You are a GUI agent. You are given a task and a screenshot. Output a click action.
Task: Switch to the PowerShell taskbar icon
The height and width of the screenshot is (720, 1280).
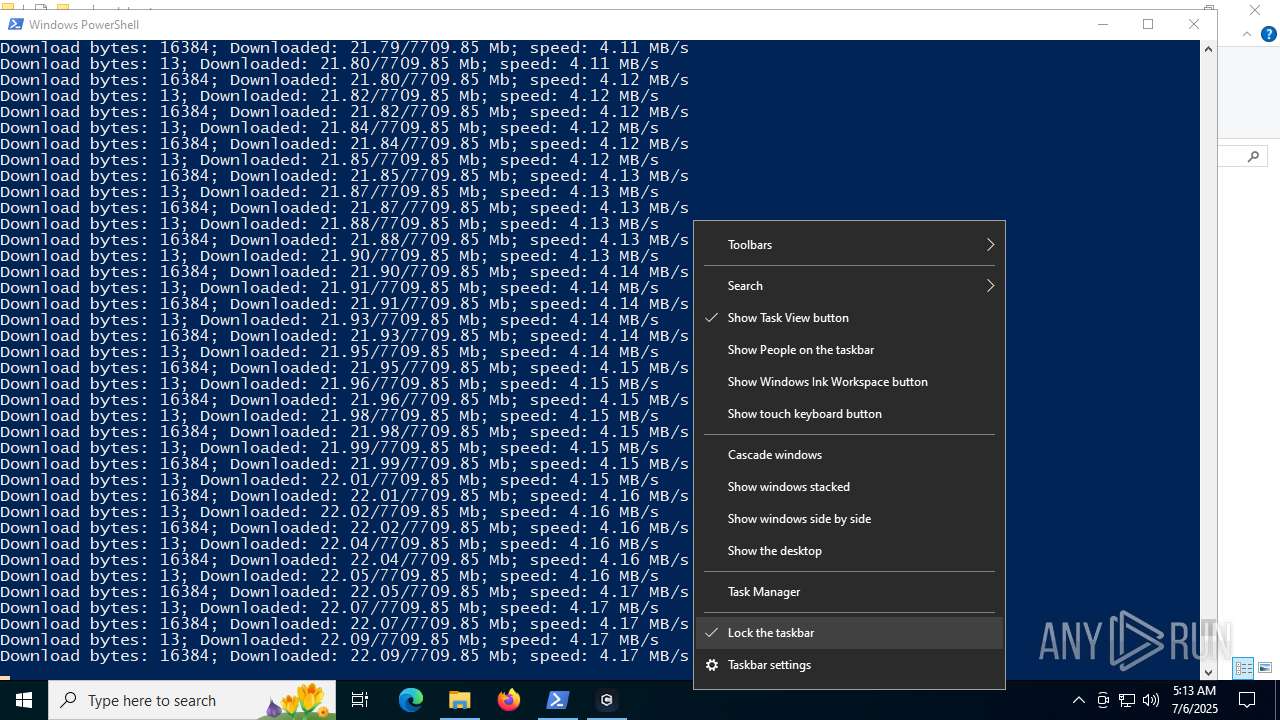(x=558, y=700)
